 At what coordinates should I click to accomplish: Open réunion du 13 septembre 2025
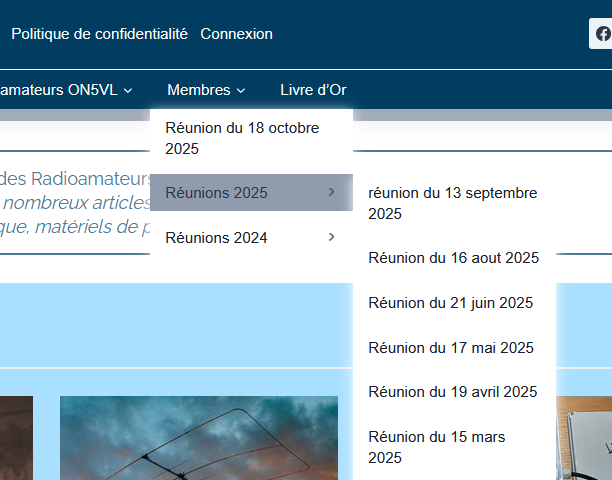(x=453, y=203)
